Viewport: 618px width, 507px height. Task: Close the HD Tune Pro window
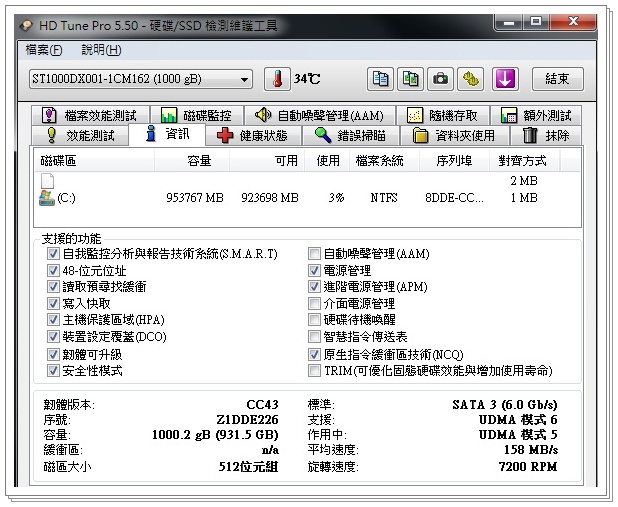click(x=573, y=22)
